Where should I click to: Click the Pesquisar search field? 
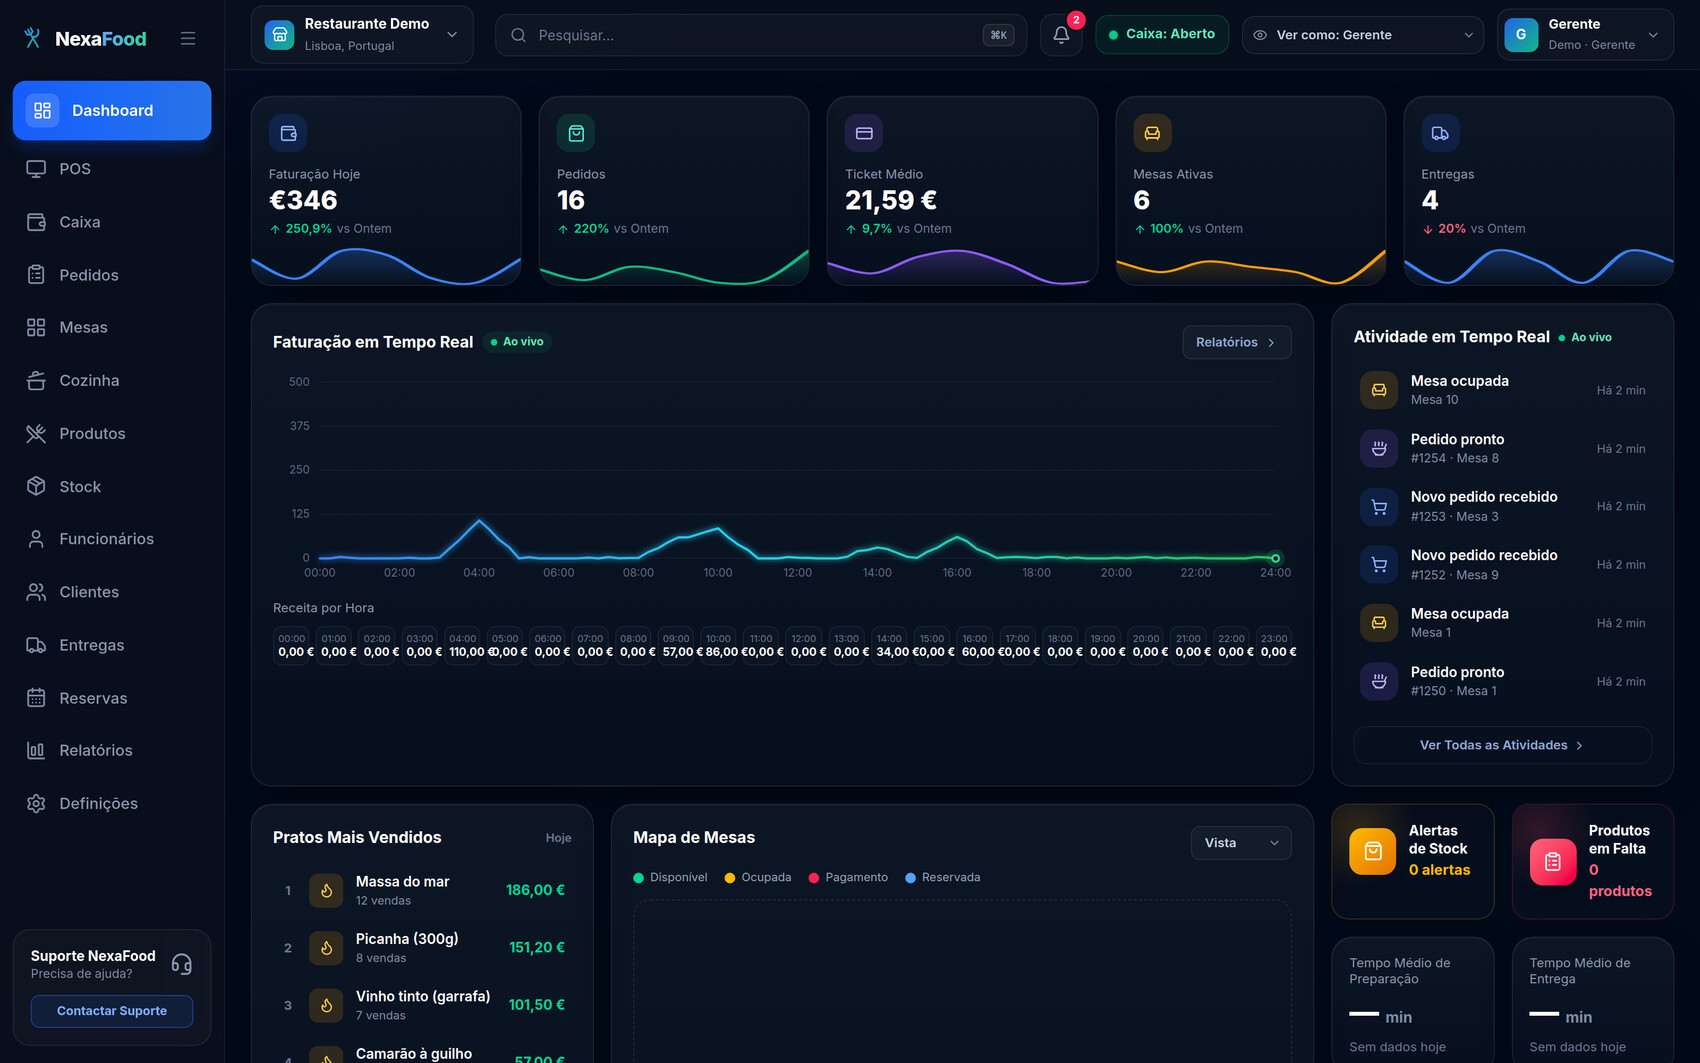(760, 35)
